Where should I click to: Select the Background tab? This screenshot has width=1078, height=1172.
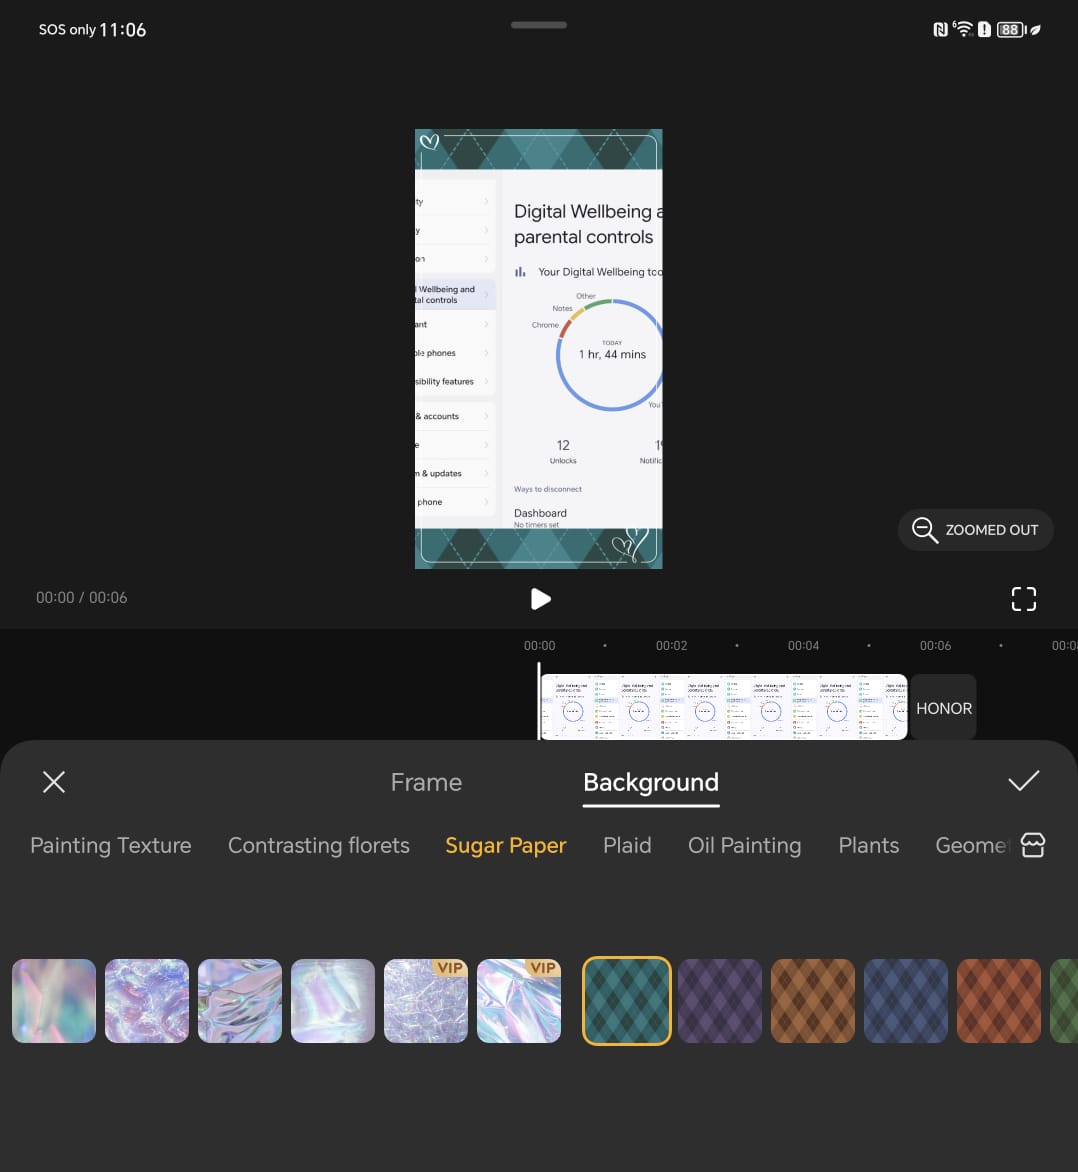[651, 782]
